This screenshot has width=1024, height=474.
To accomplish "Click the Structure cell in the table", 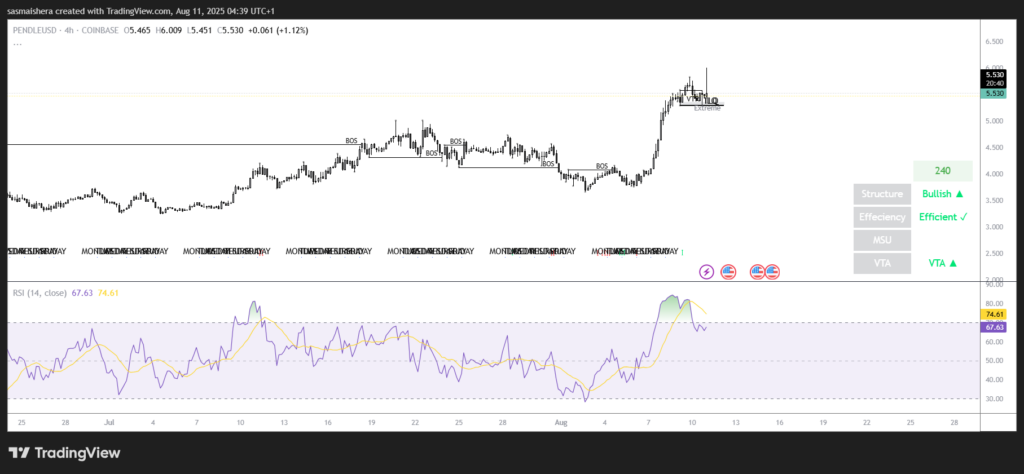I will (882, 194).
